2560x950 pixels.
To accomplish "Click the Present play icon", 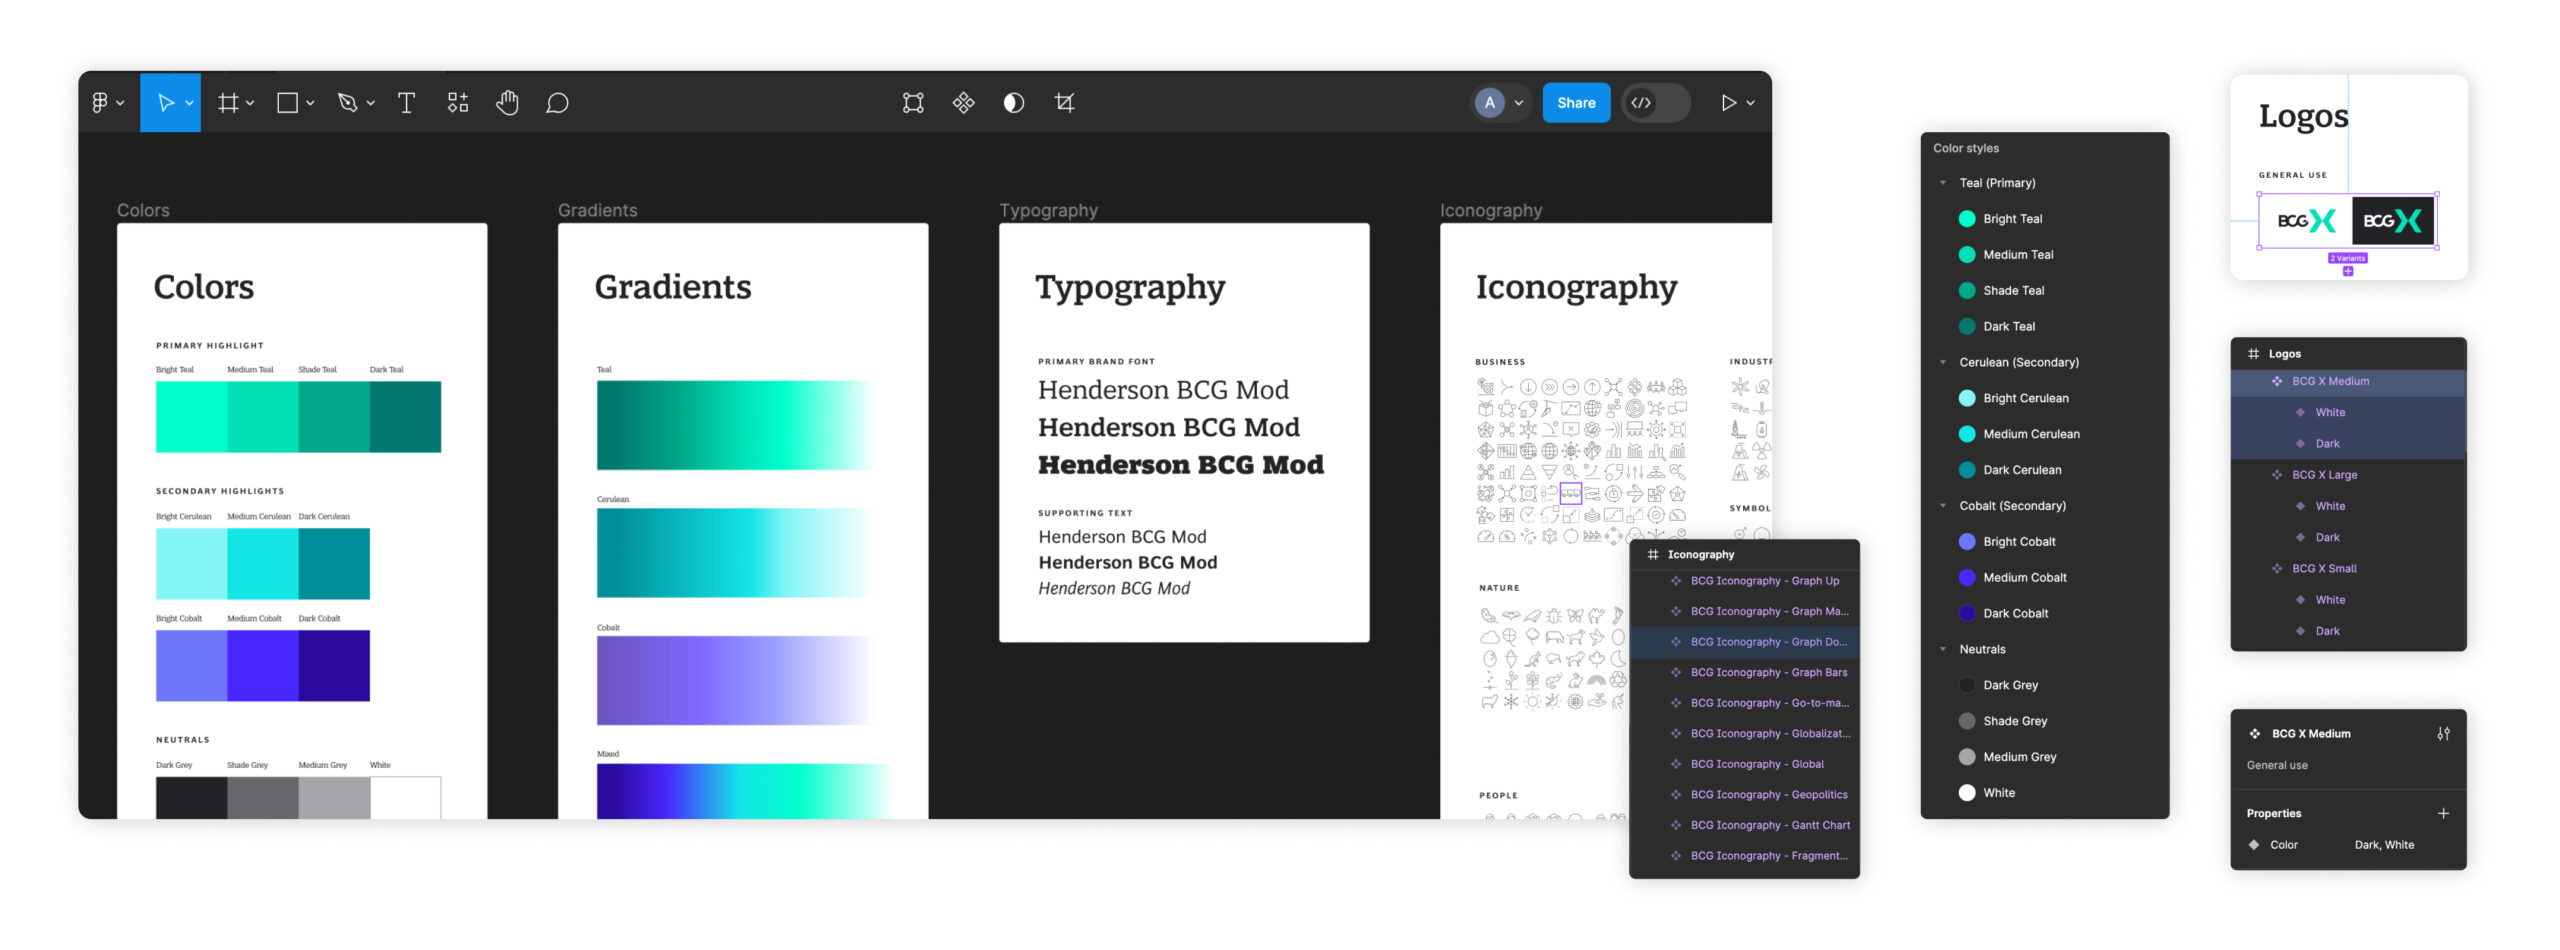I will (x=1728, y=103).
